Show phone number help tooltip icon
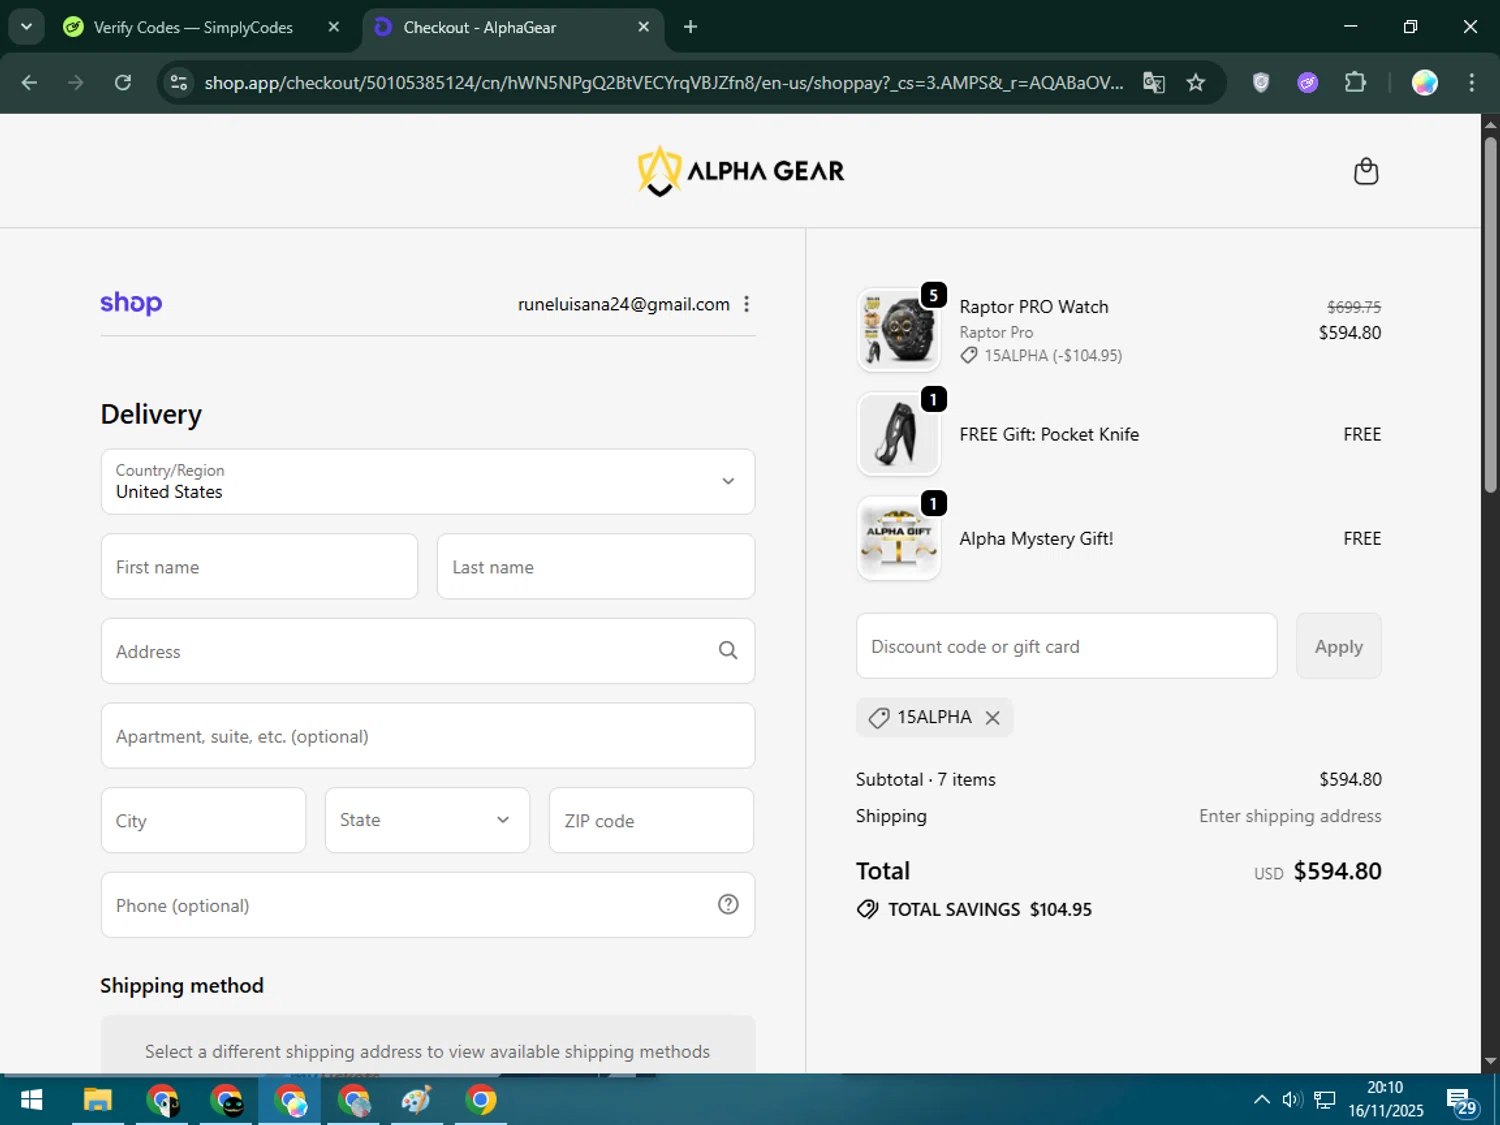Viewport: 1500px width, 1125px height. pyautogui.click(x=728, y=904)
